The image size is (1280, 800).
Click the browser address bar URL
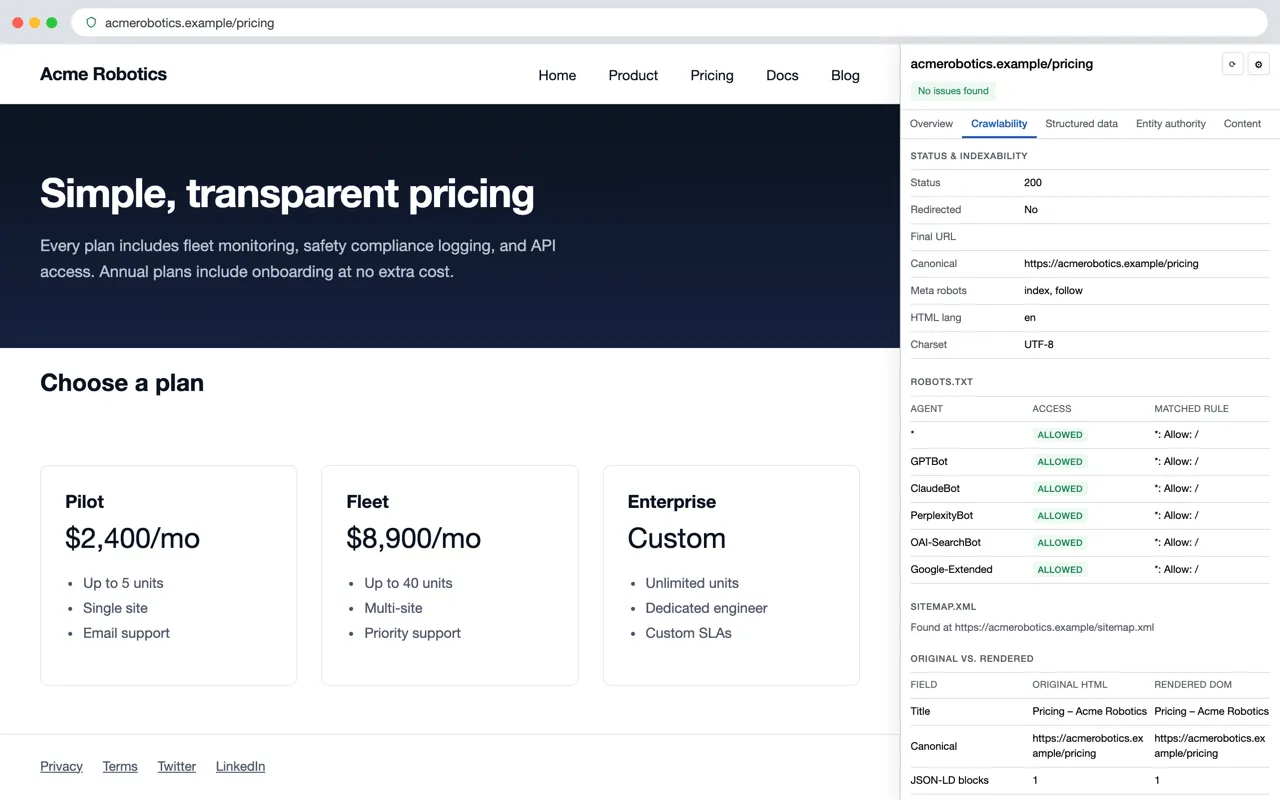pos(189,22)
